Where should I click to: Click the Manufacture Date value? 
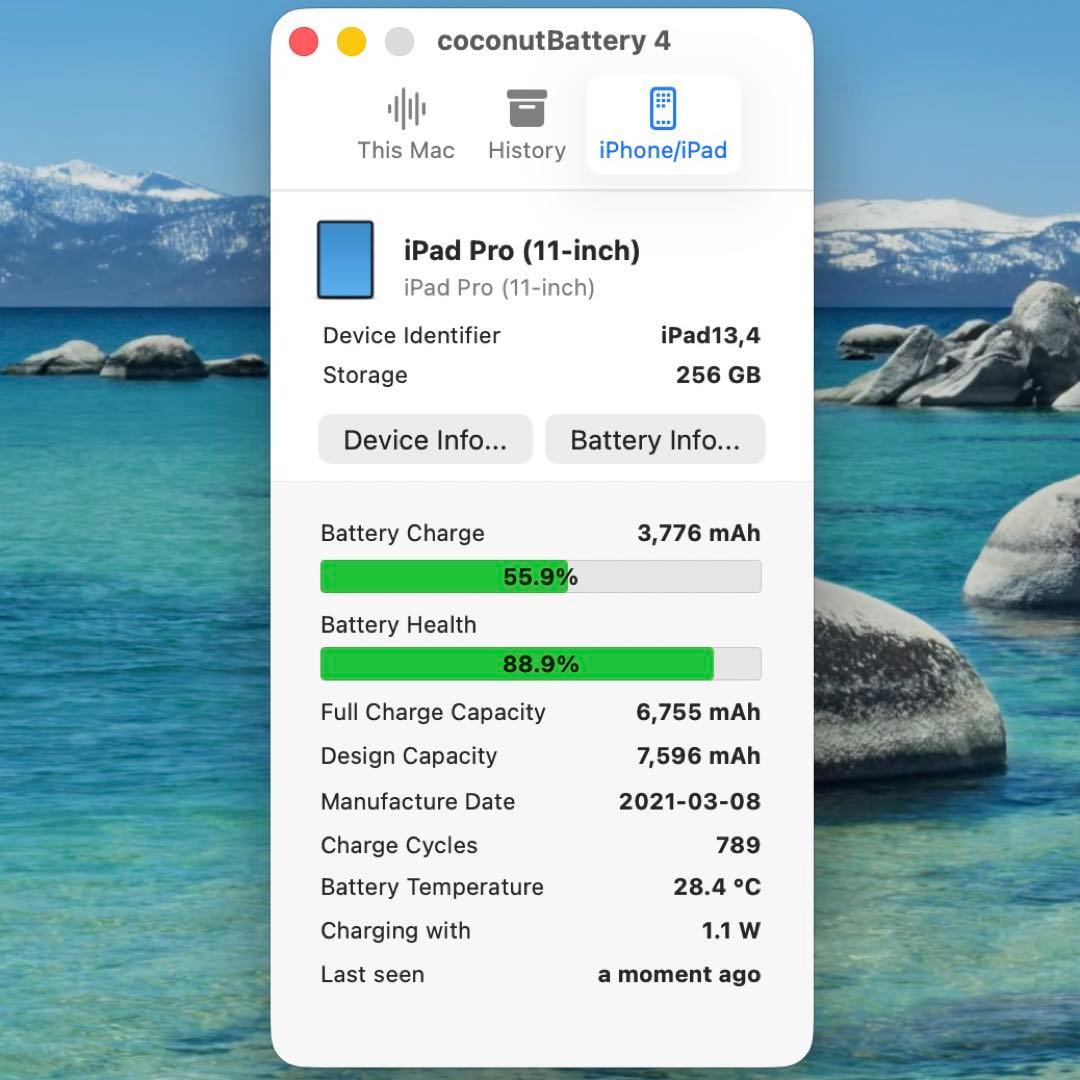[688, 801]
